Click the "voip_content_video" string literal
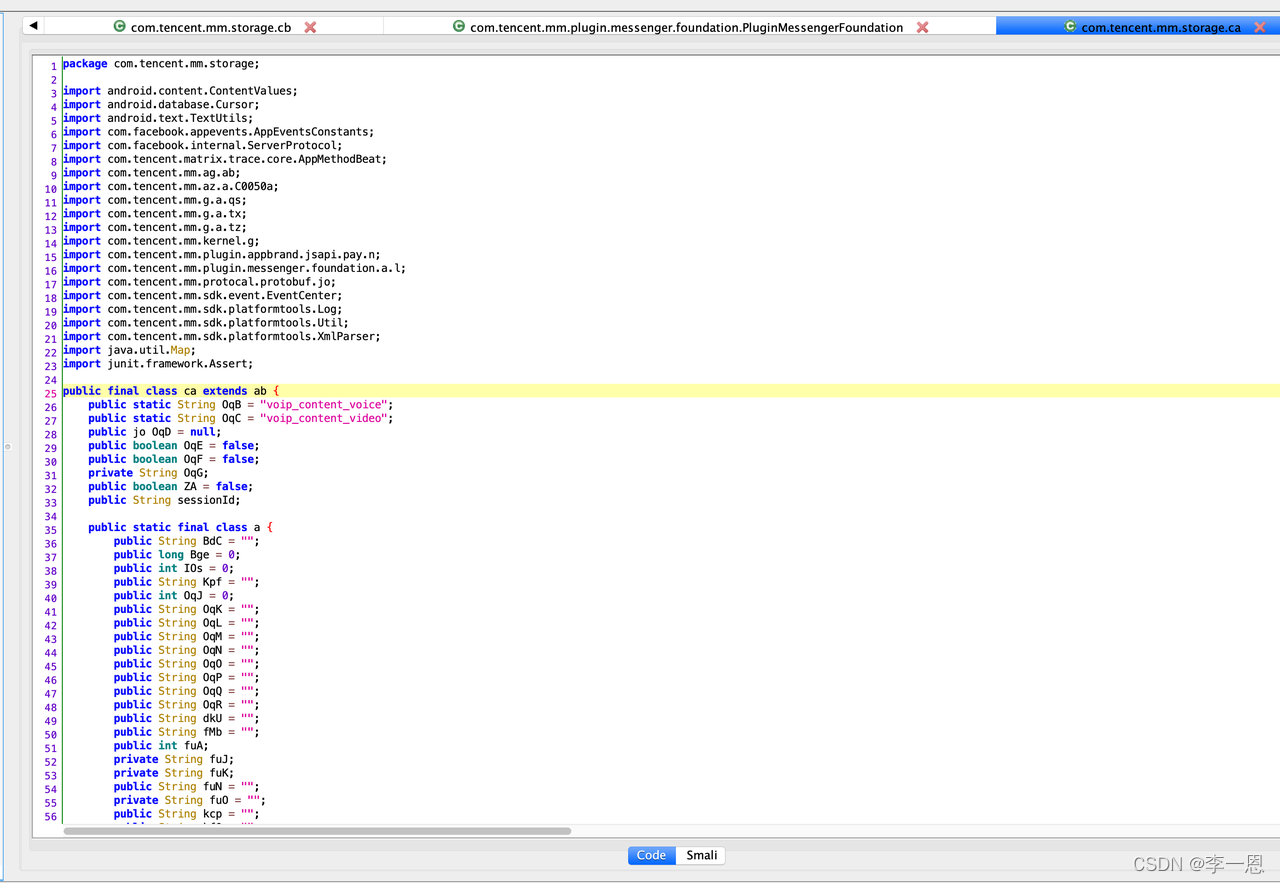This screenshot has width=1280, height=883. point(323,419)
